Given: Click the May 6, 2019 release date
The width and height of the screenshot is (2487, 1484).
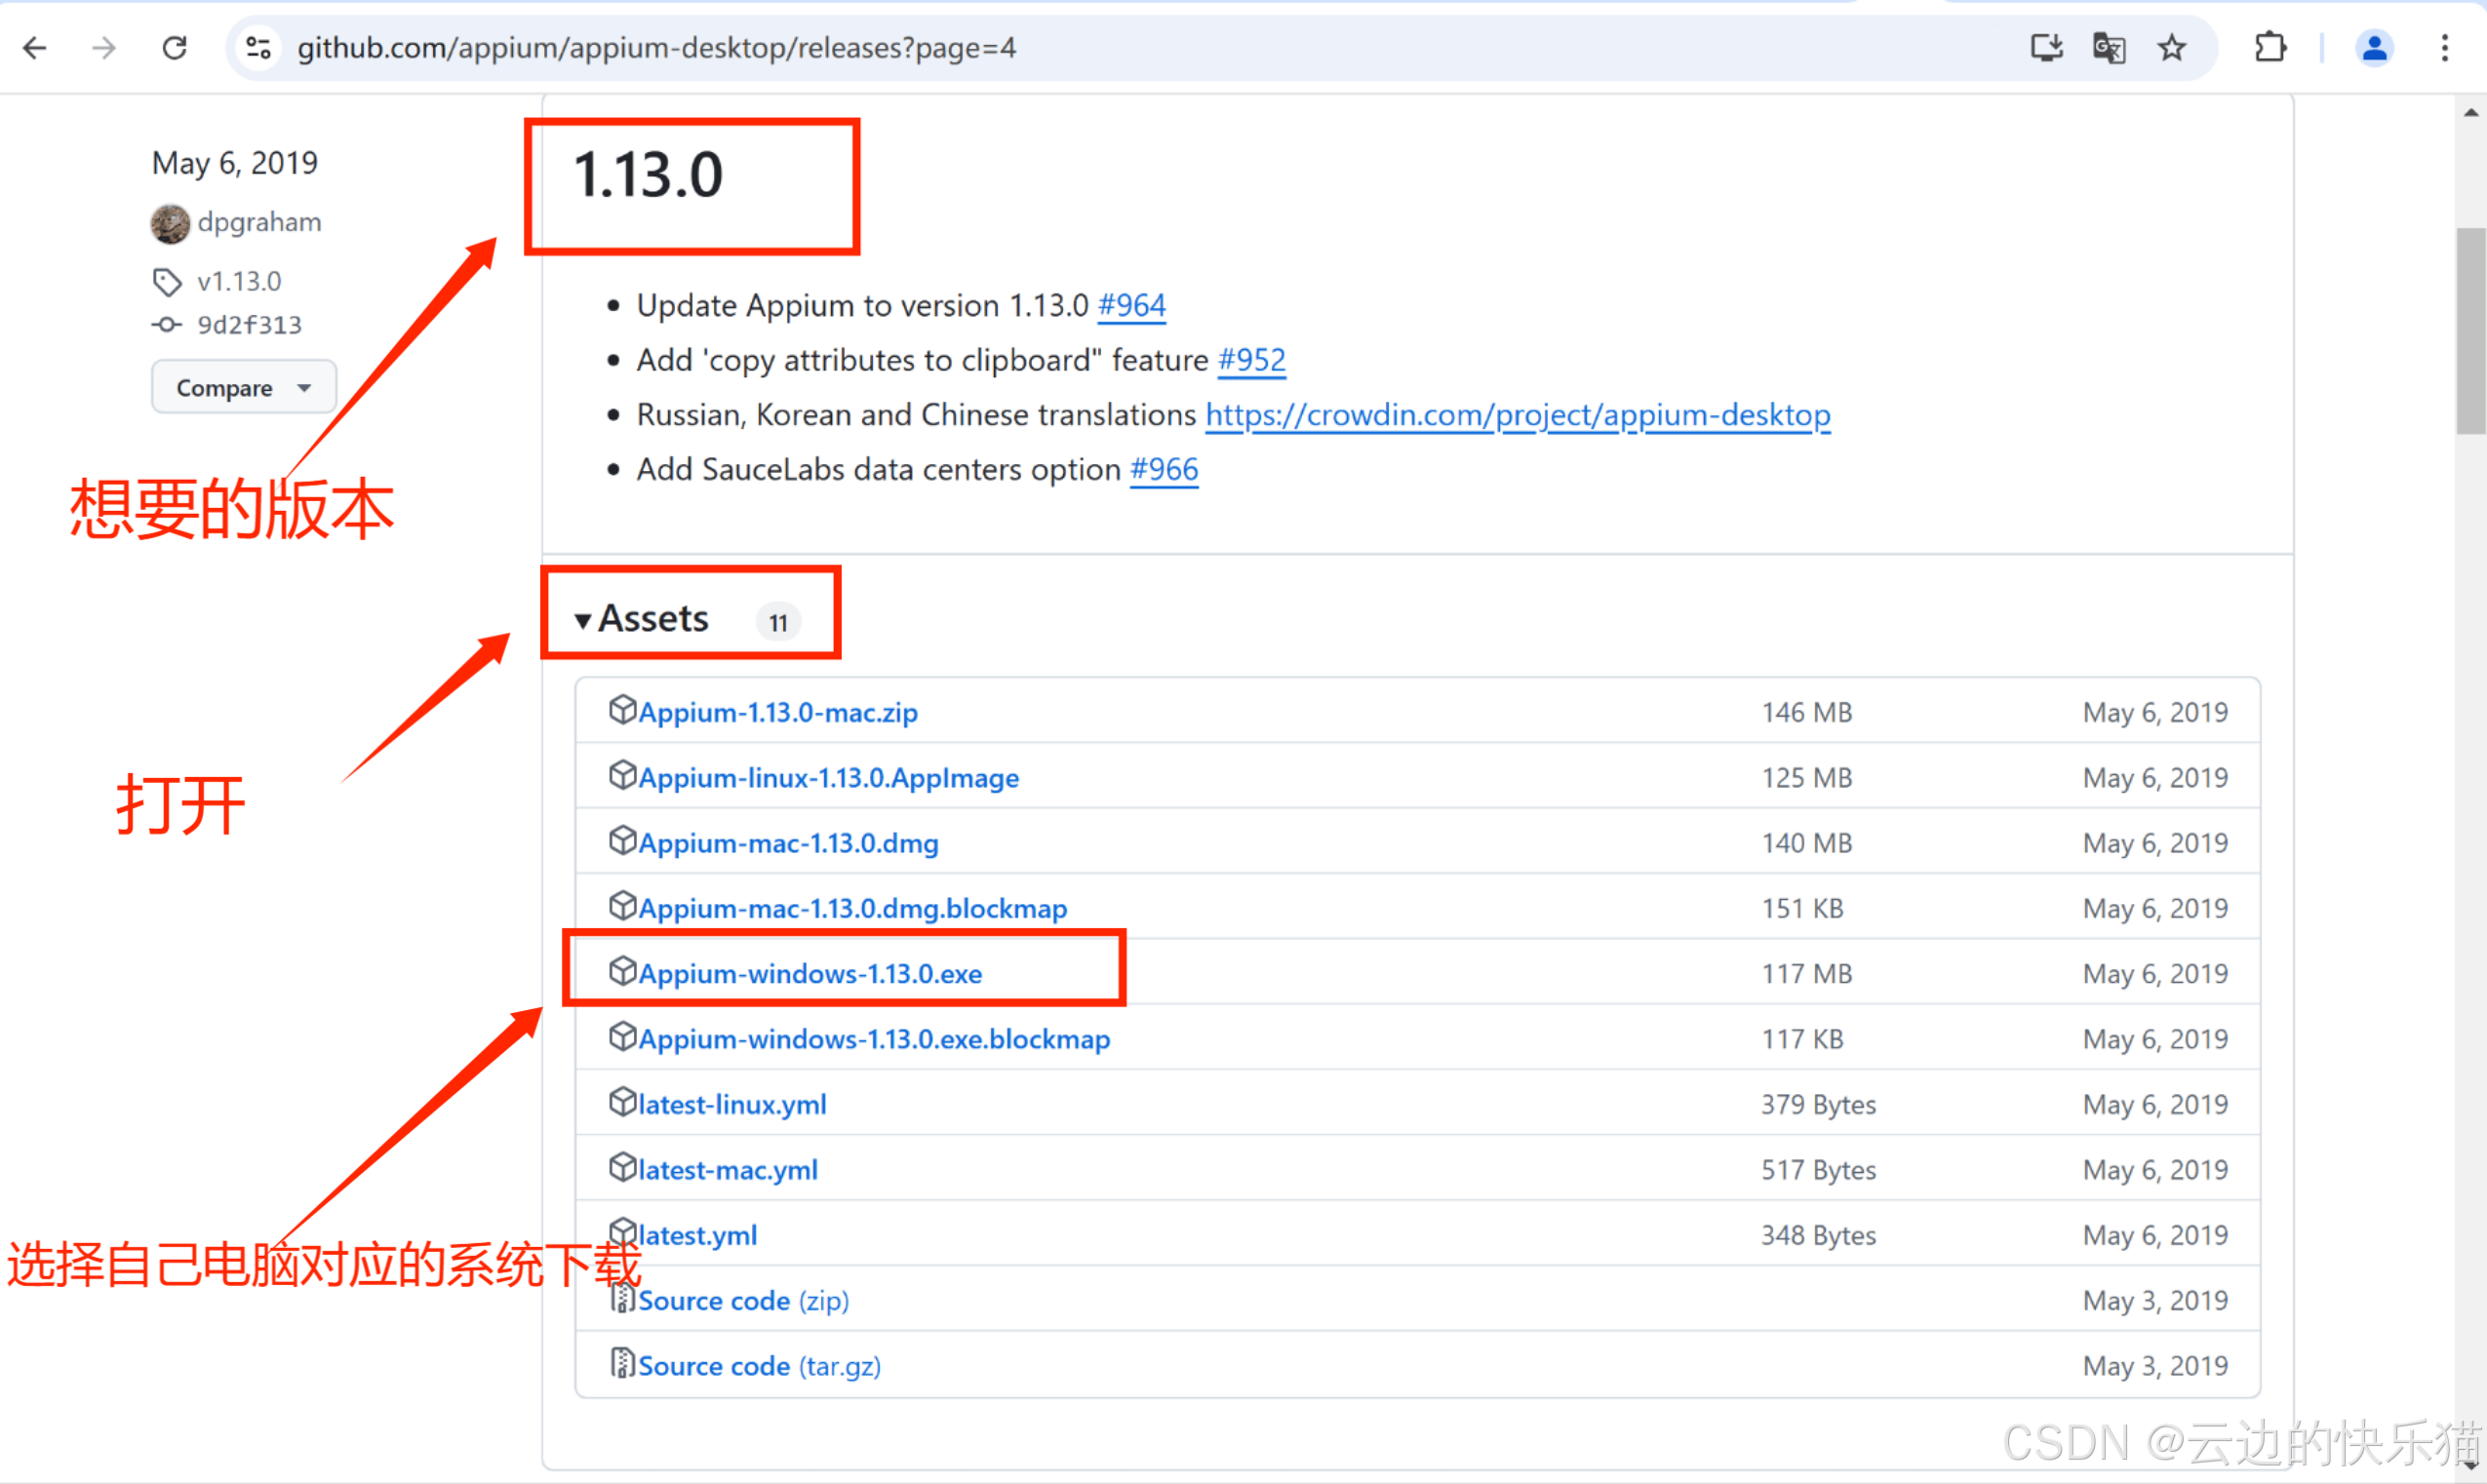Looking at the screenshot, I should 234,163.
